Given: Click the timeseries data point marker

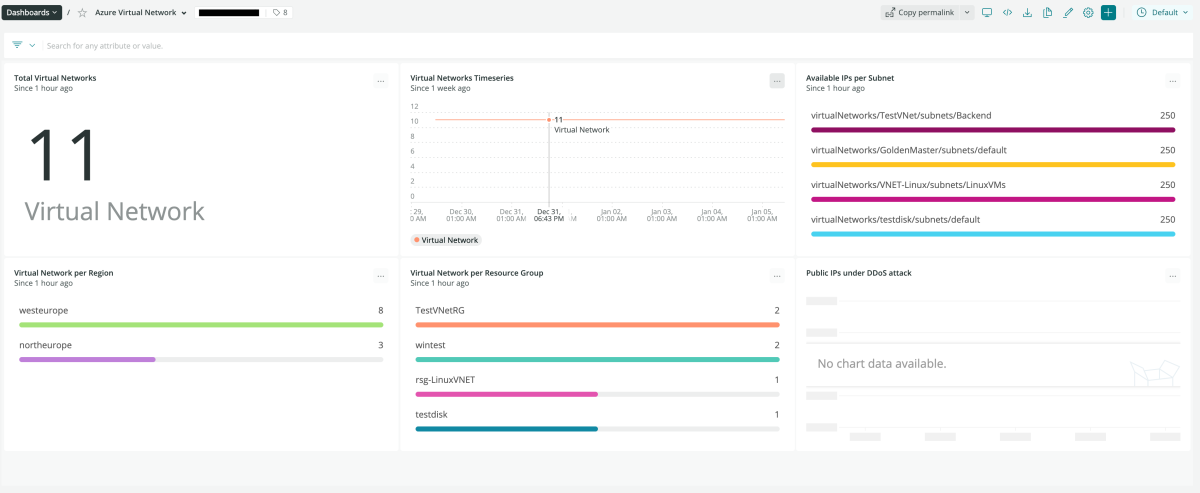Looking at the screenshot, I should 549,120.
